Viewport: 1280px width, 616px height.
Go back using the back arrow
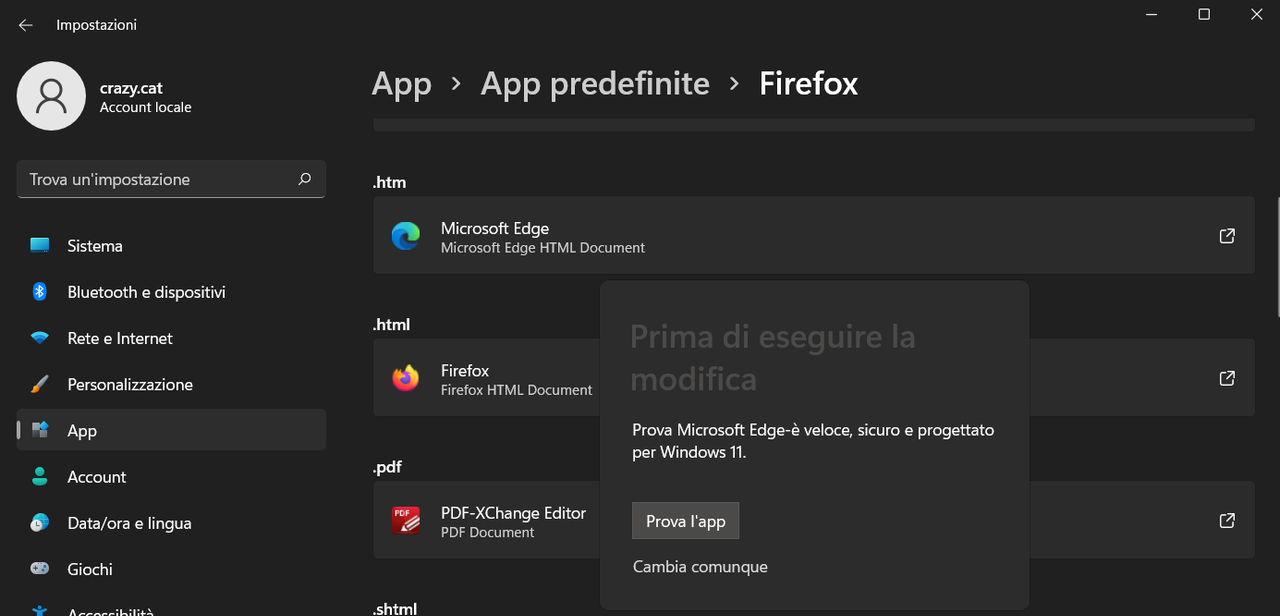coord(26,25)
